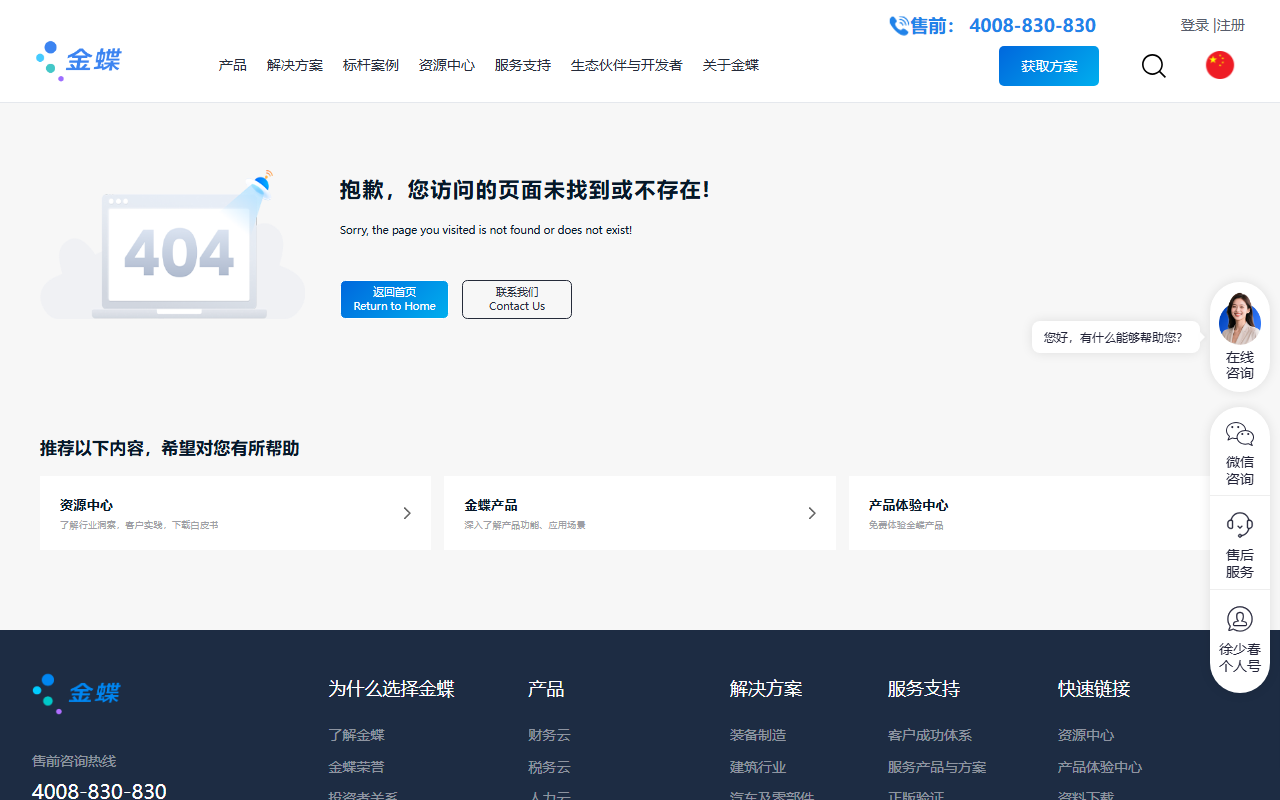Open the 服务支持 menu in header
Viewport: 1280px width, 800px height.
click(x=522, y=65)
